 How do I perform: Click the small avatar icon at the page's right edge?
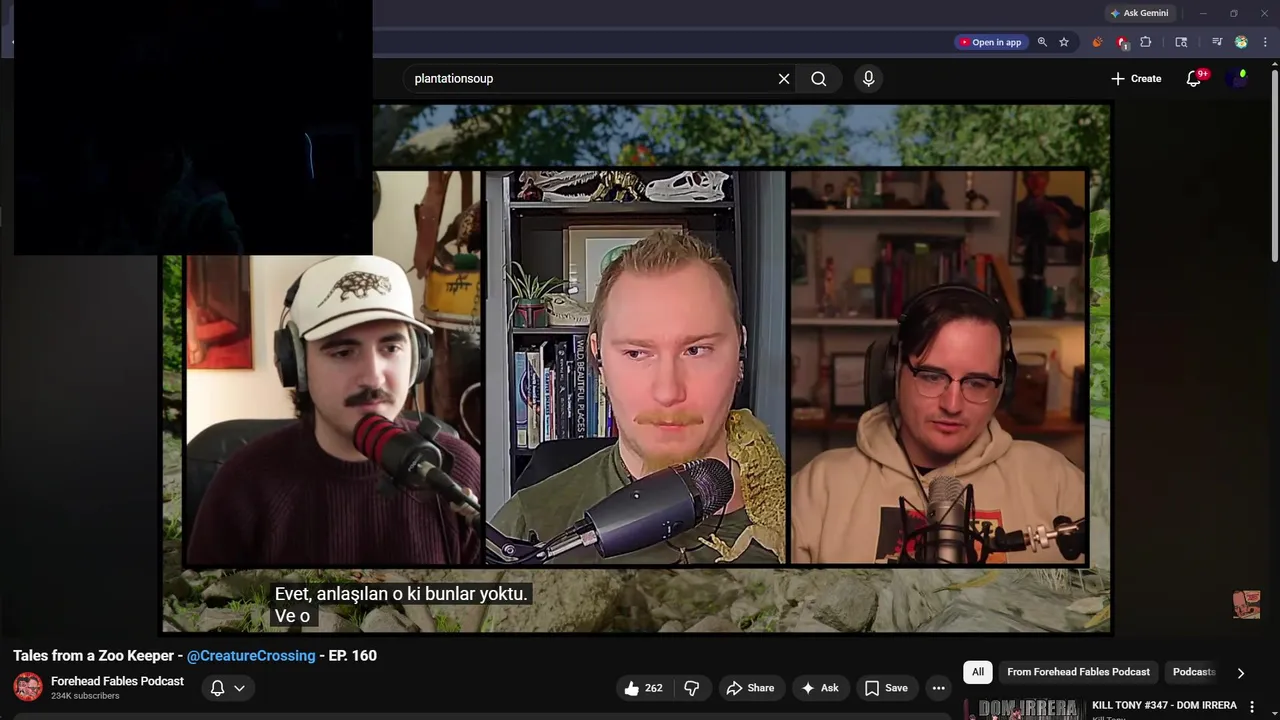[1246, 605]
